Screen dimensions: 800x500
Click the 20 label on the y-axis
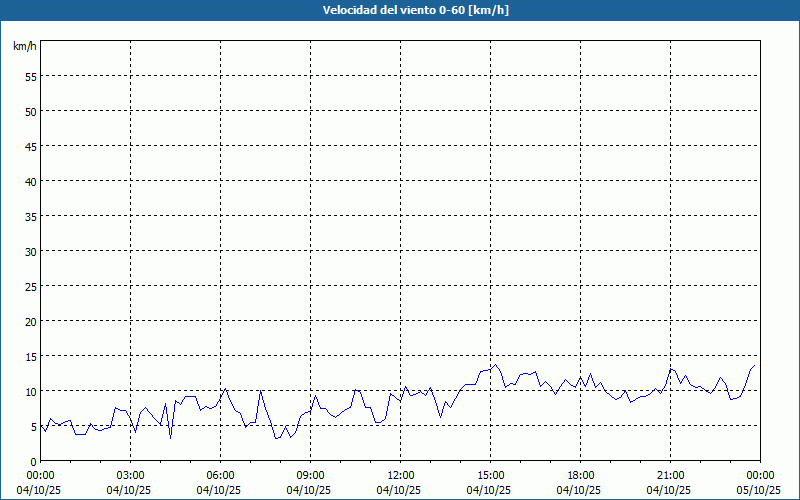click(x=30, y=321)
